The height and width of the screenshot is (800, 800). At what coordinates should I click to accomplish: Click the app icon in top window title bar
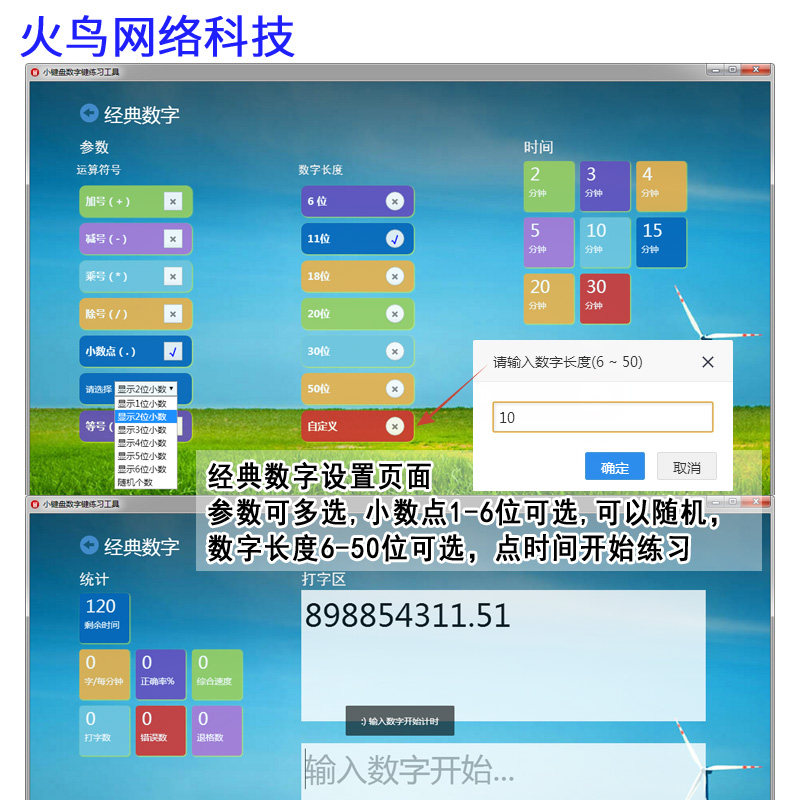35,72
